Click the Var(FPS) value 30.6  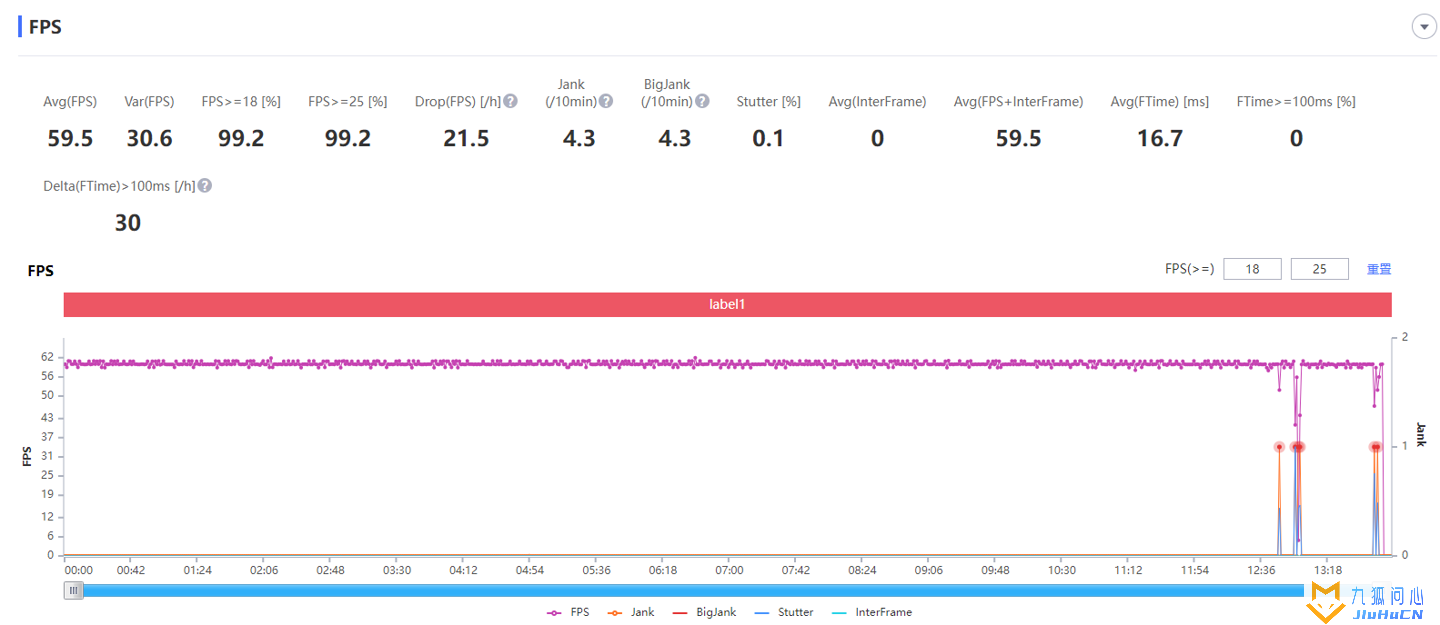coord(149,138)
